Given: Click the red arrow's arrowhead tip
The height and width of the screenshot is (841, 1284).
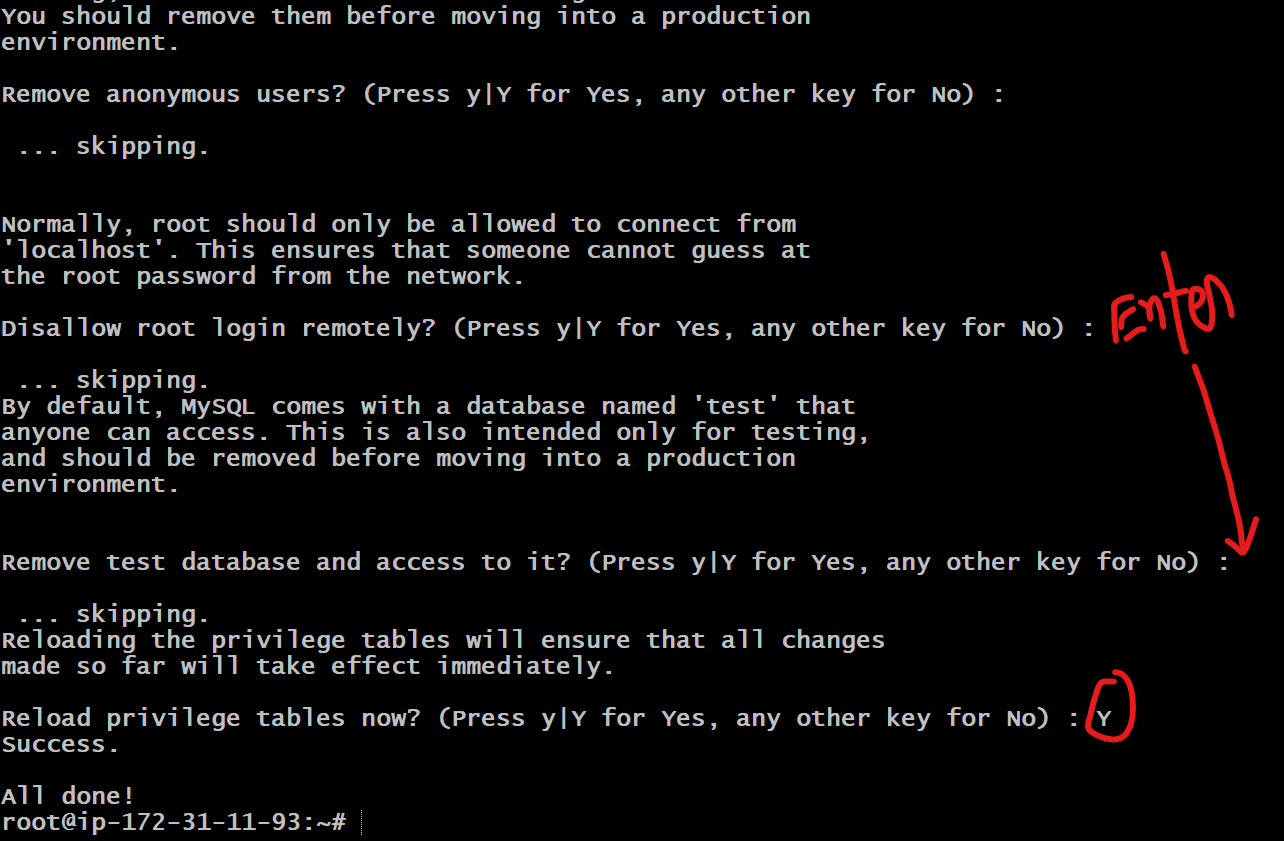Looking at the screenshot, I should (1243, 549).
